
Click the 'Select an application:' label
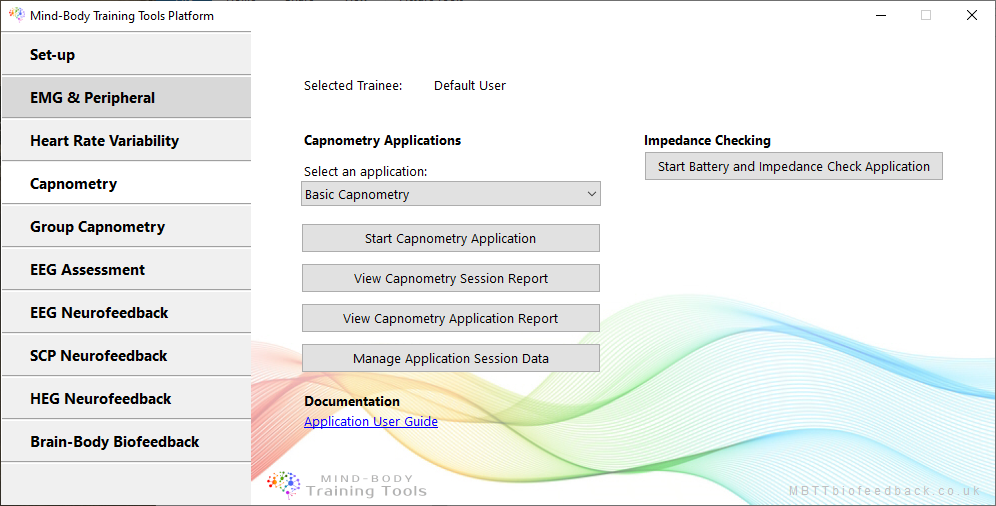(365, 171)
